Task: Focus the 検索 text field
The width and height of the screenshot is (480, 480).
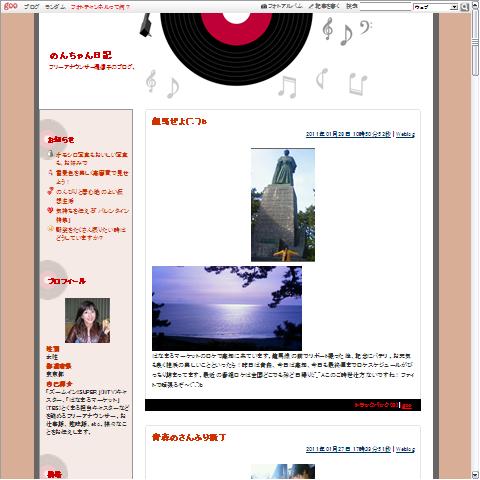Action: [x=385, y=7]
